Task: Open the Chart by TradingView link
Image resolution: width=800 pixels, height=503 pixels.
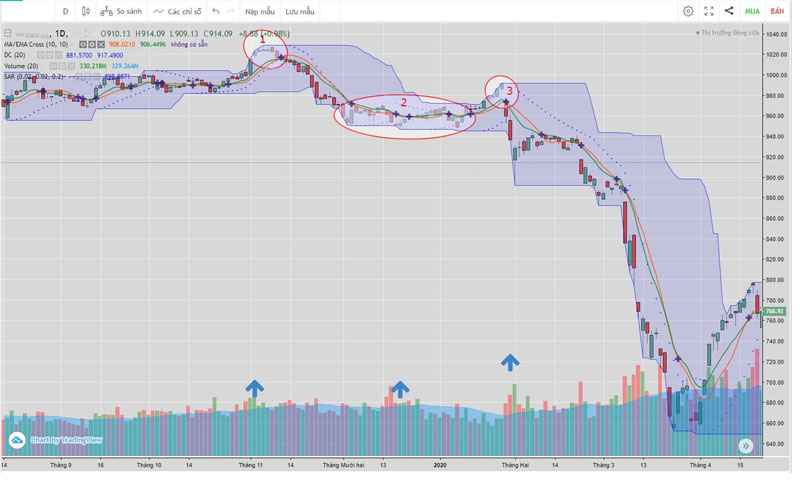Action: 66,440
